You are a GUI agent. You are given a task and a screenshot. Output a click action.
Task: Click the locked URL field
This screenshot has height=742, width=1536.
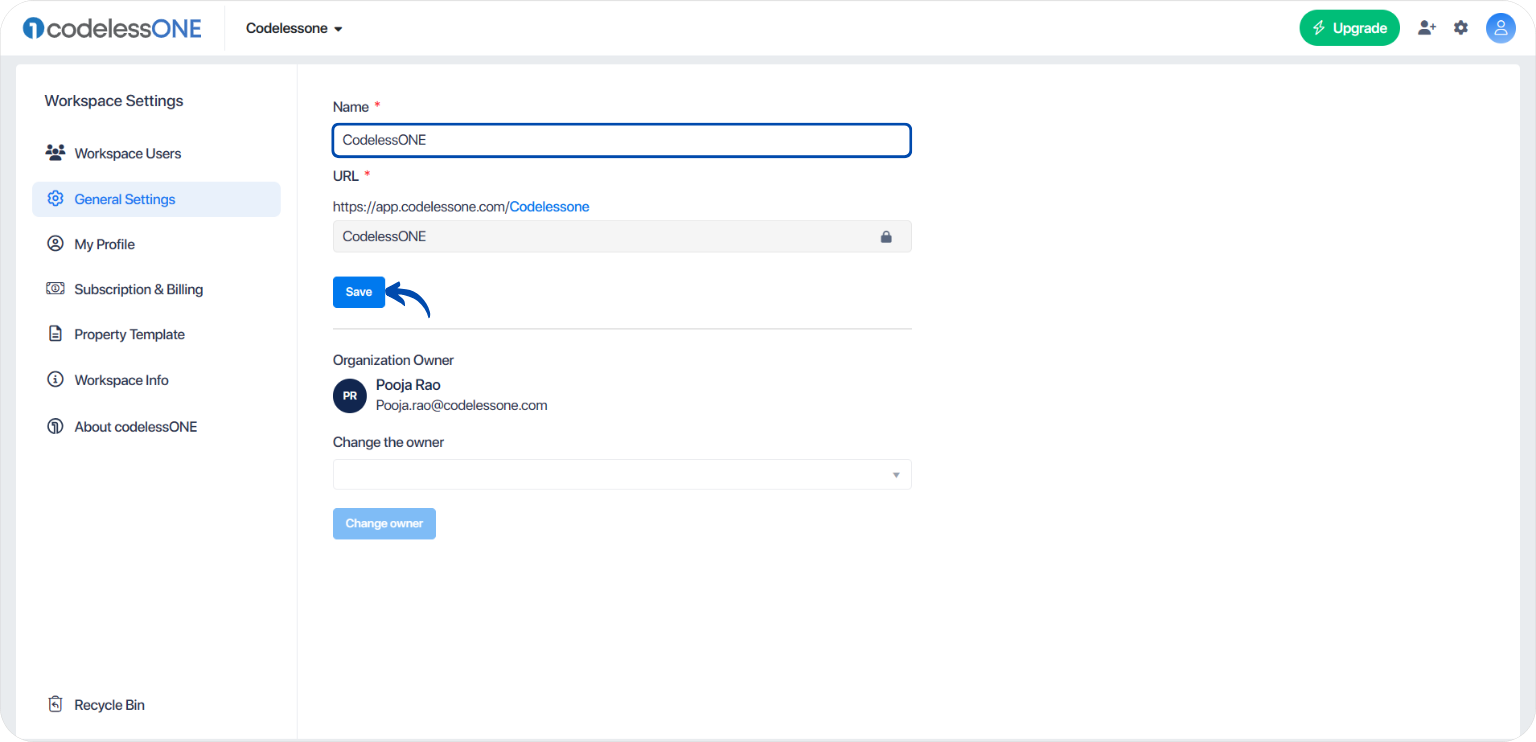tap(622, 237)
